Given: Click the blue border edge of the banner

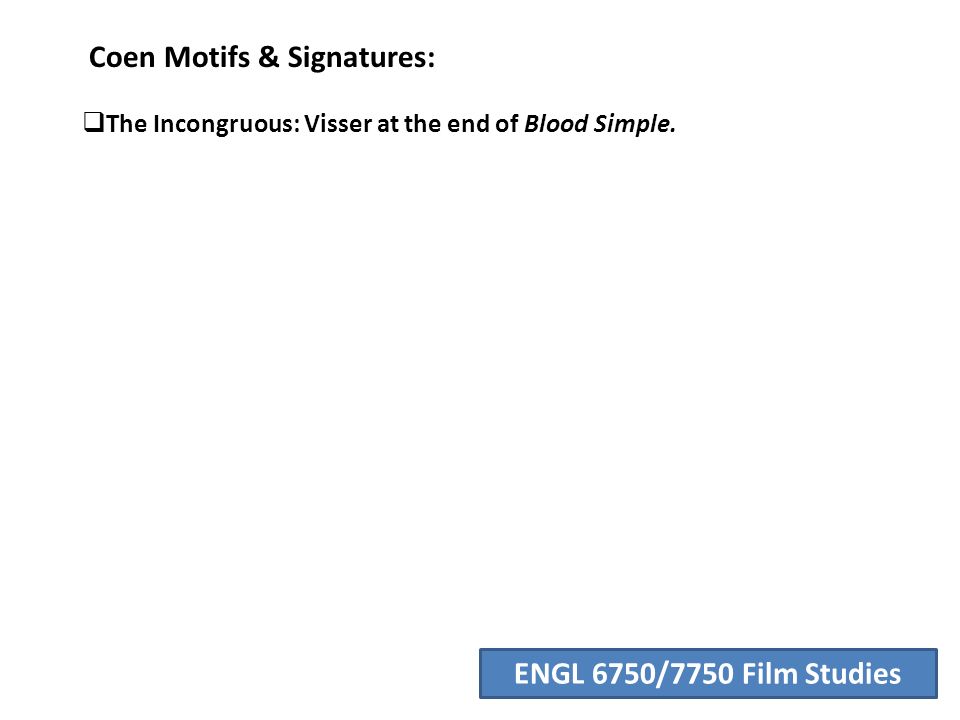Looking at the screenshot, I should click(x=708, y=650).
